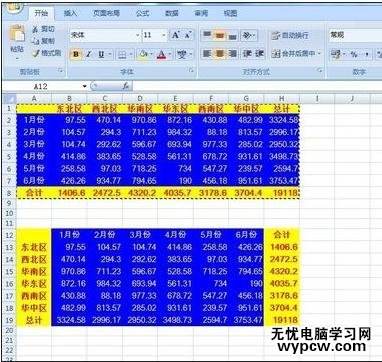Switch to the 数据 ribbon tab
The image size is (382, 362).
[x=172, y=13]
